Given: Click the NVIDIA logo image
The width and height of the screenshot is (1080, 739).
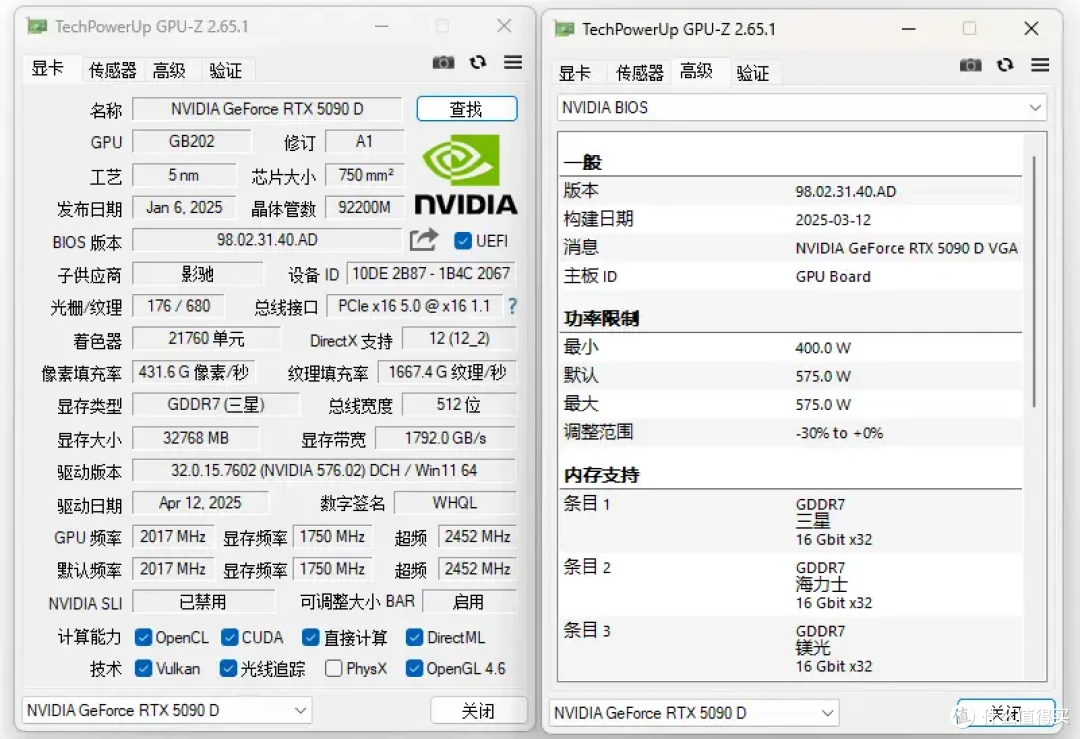Looking at the screenshot, I should click(x=466, y=175).
